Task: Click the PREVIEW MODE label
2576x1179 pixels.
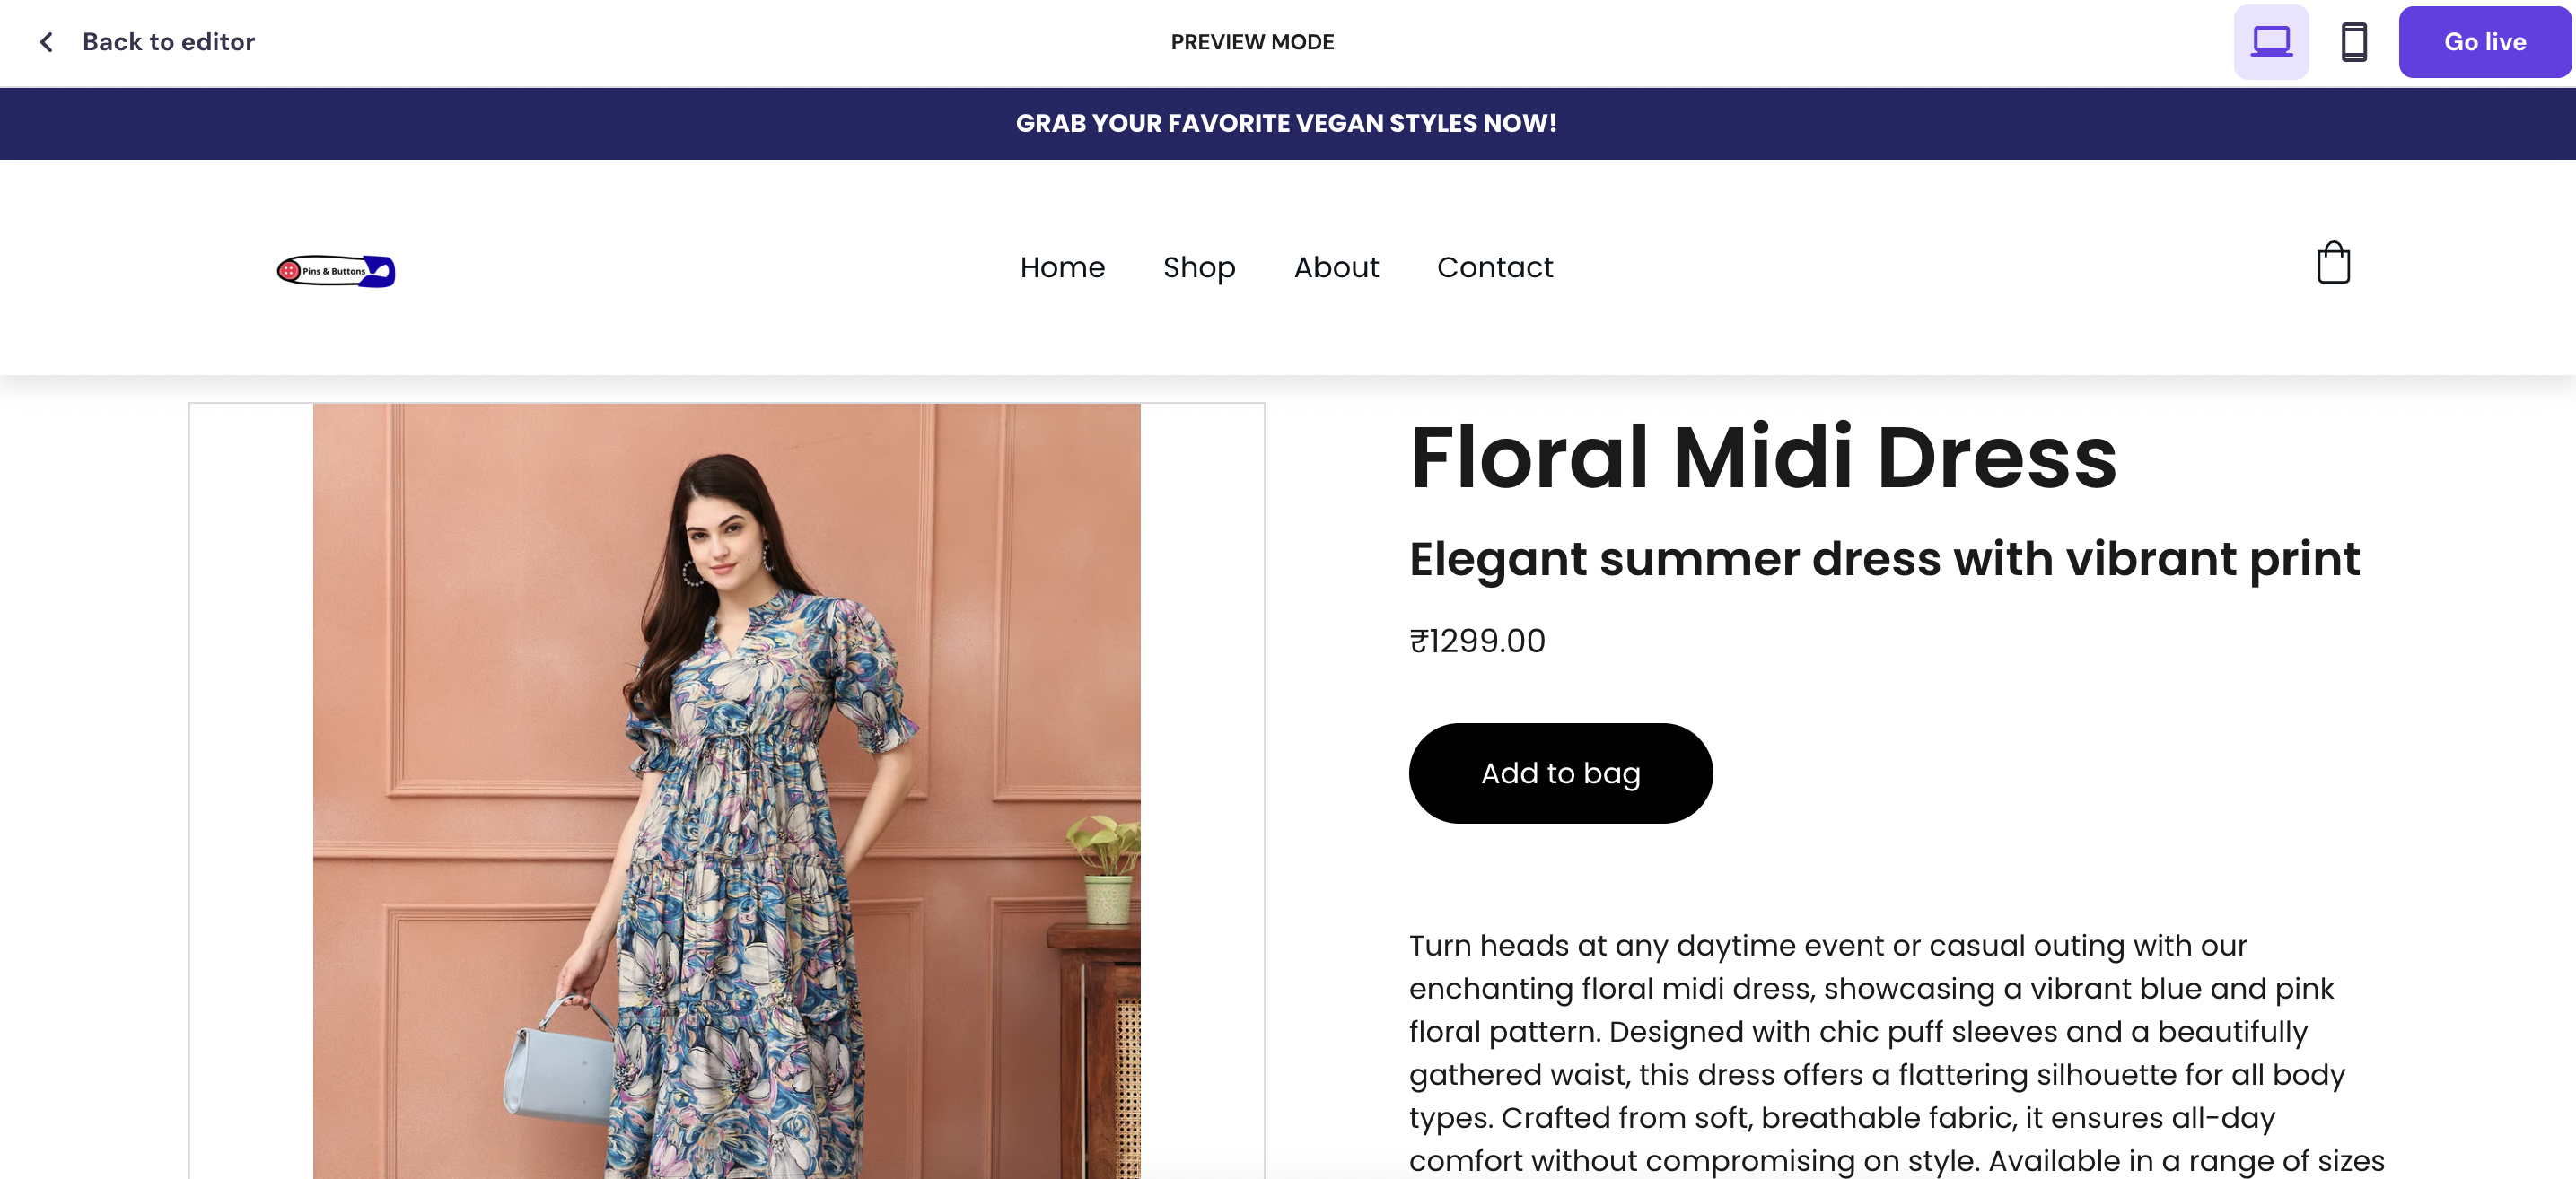Action: coord(1252,42)
